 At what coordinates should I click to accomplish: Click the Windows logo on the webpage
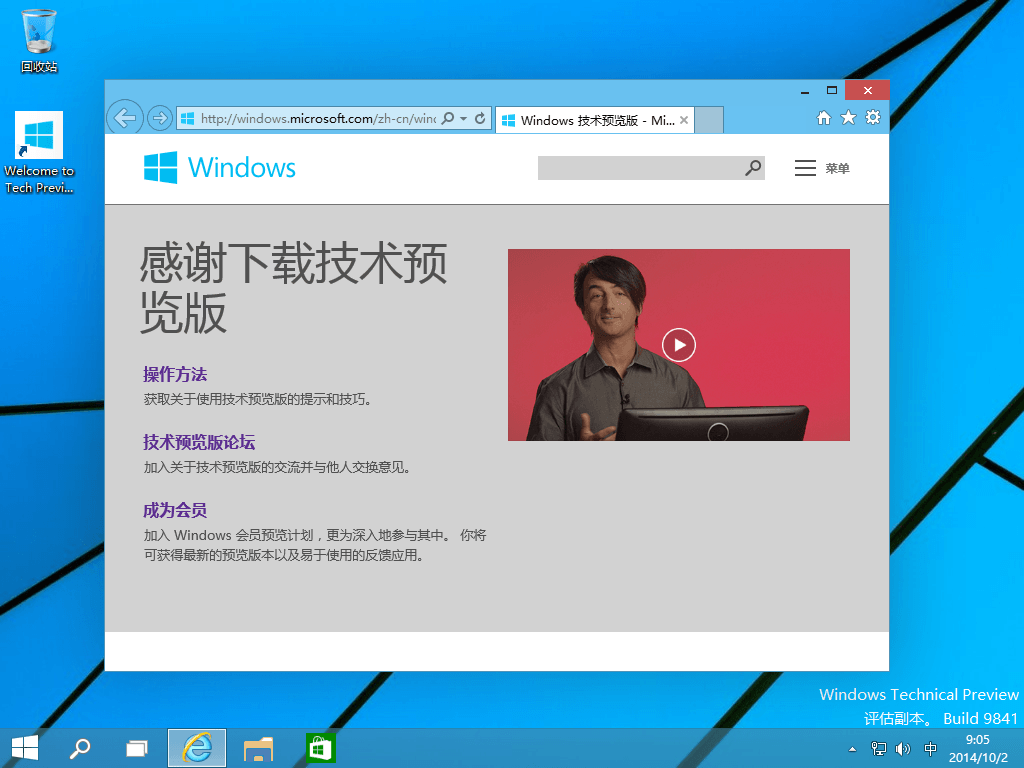coord(220,167)
